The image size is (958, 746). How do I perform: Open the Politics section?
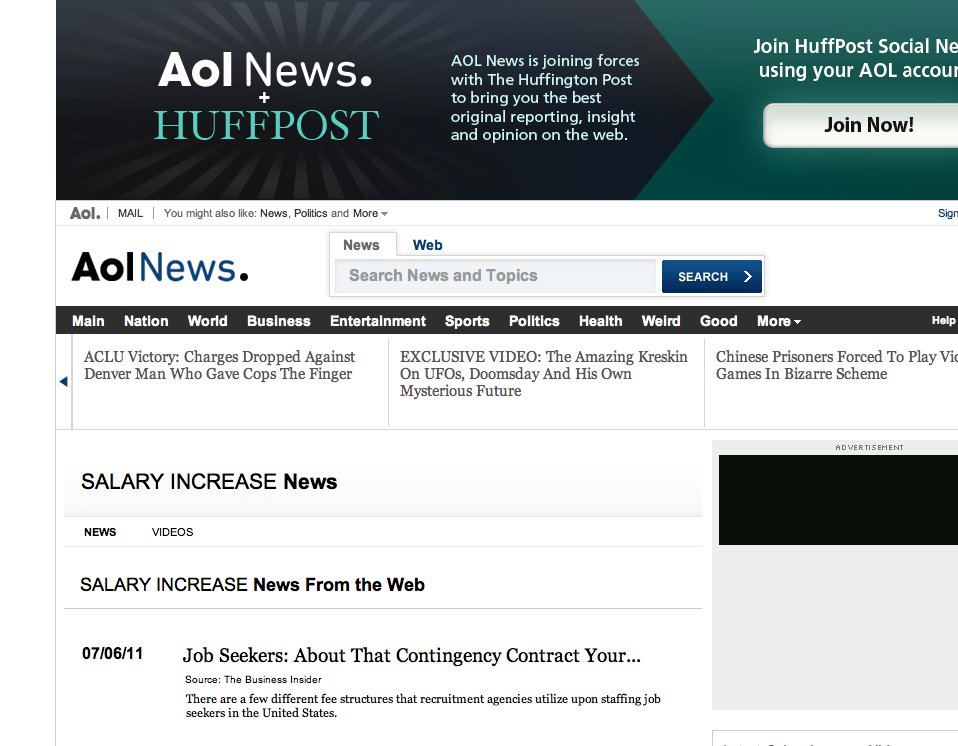coord(534,321)
